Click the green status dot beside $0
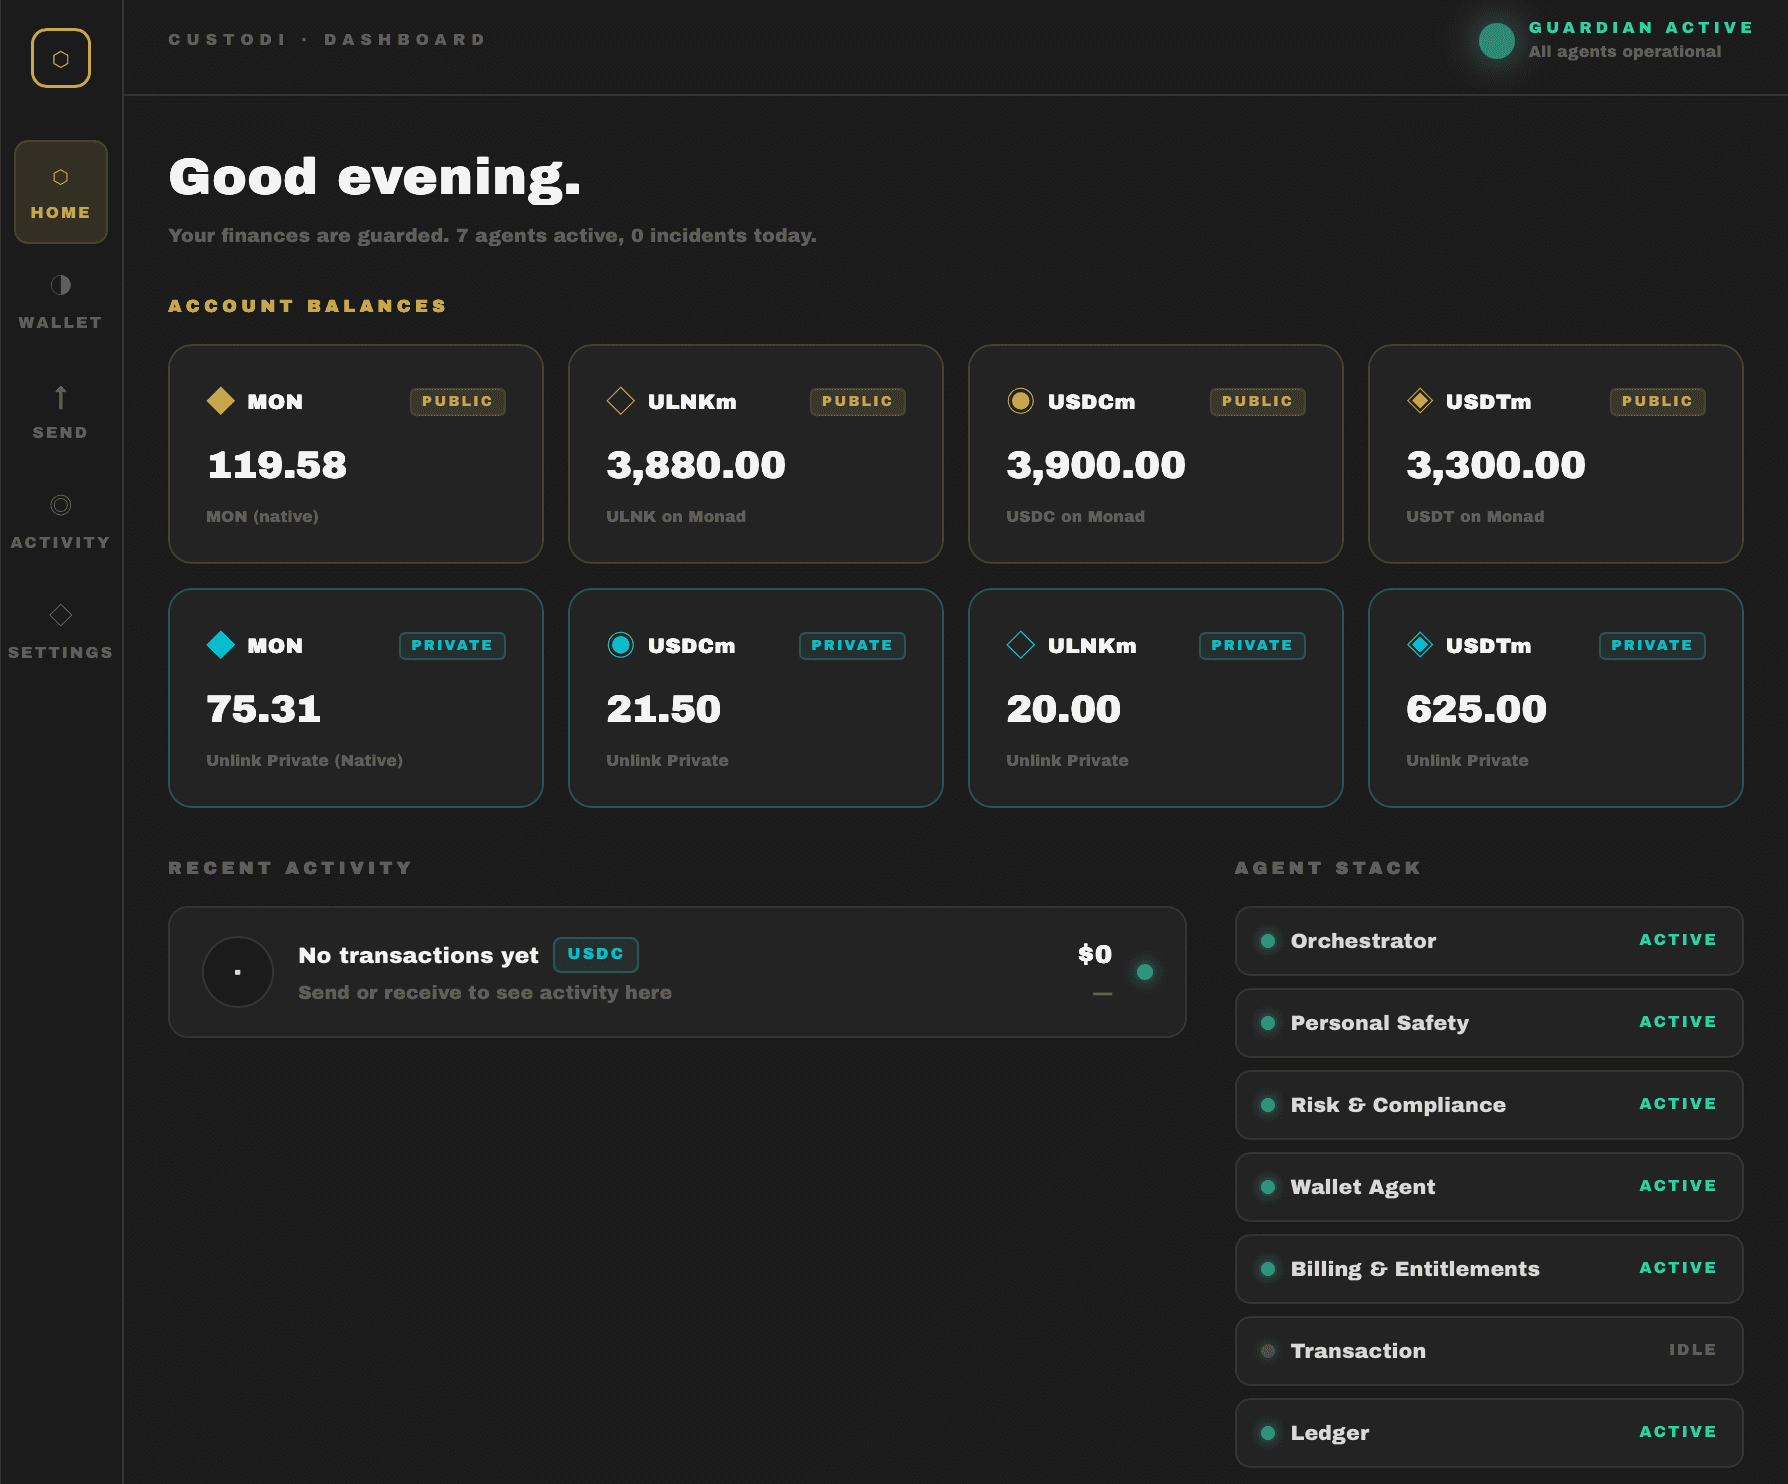 coord(1146,971)
